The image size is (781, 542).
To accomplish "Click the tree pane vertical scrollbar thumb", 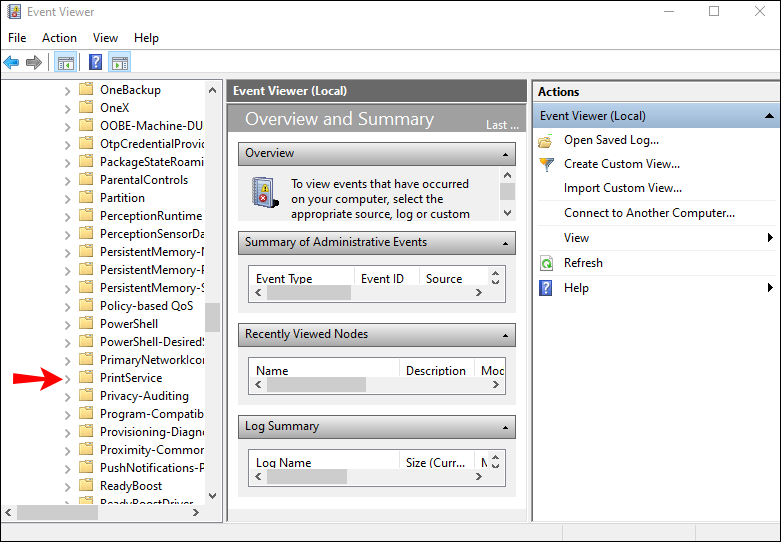I will [212, 316].
